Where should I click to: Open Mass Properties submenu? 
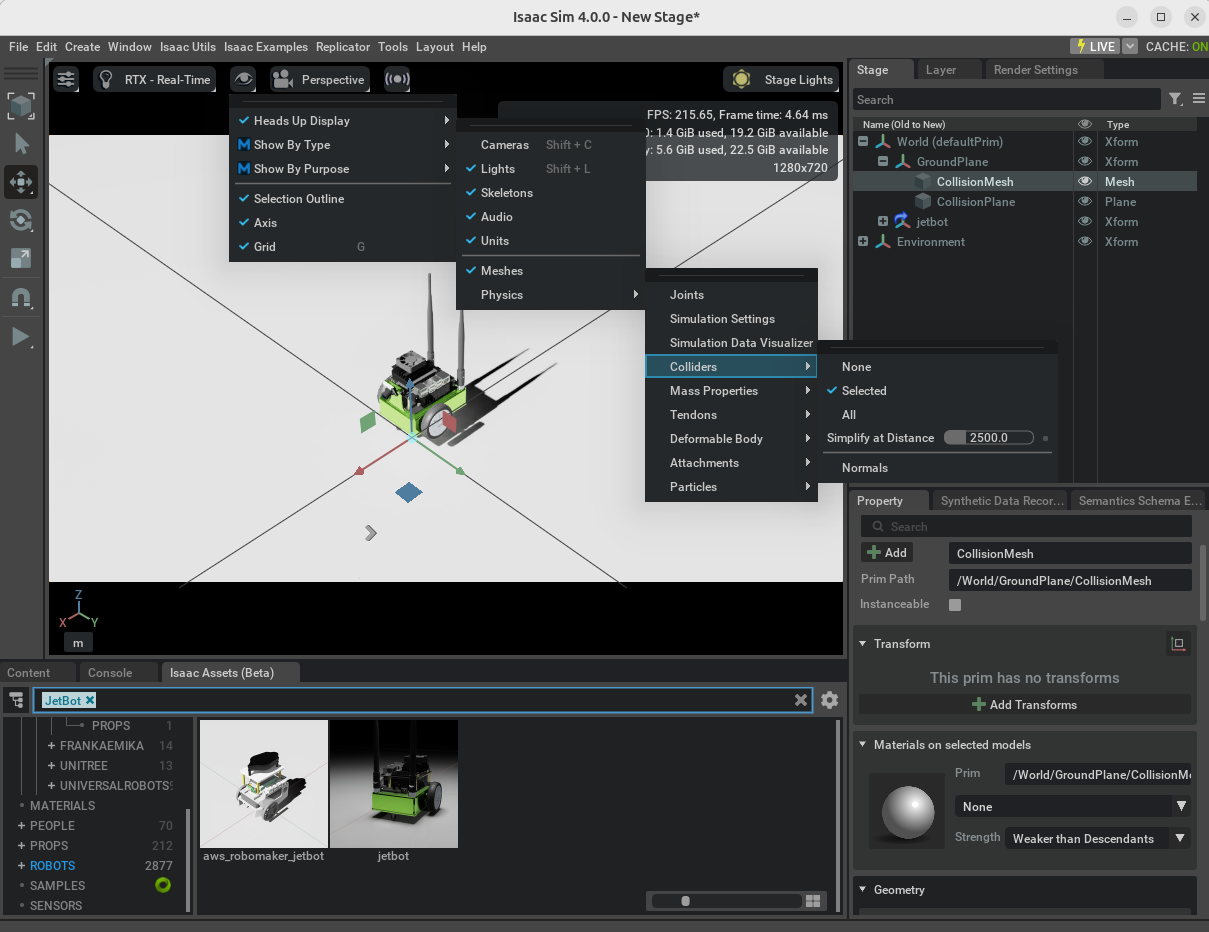point(731,391)
